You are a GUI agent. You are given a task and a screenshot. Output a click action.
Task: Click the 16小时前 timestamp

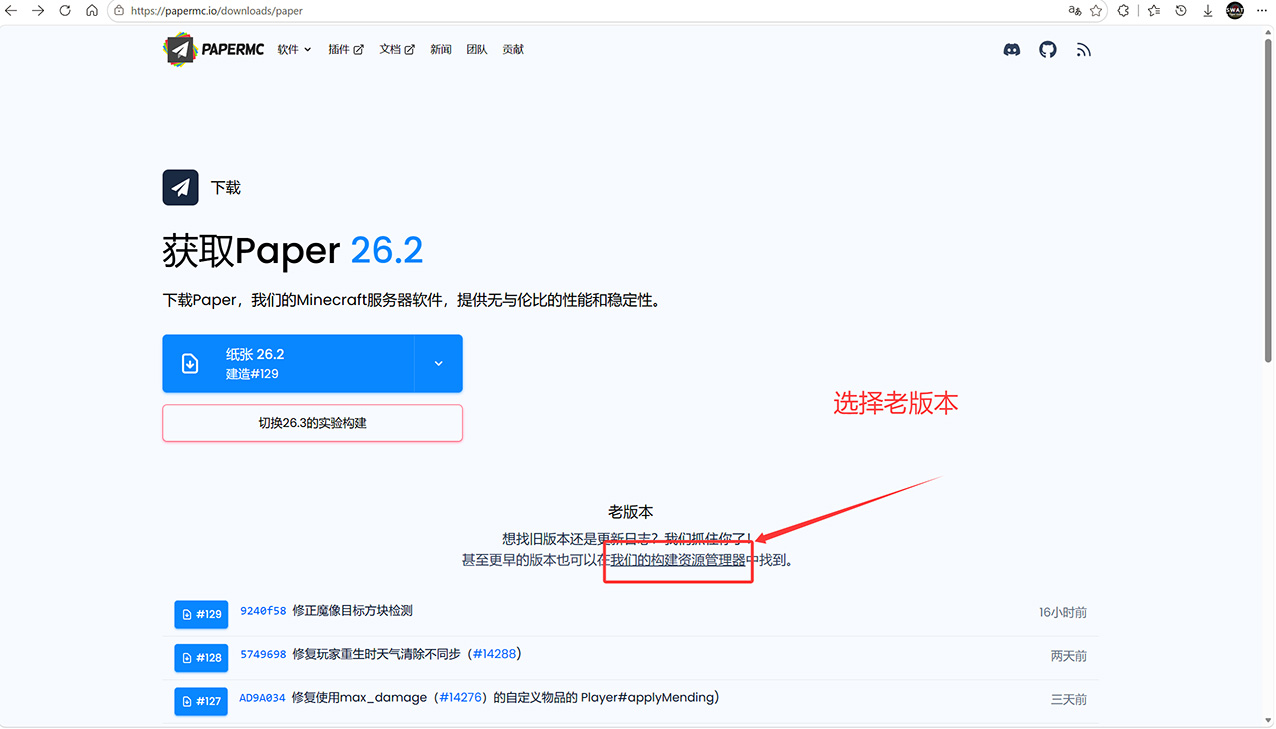(1062, 612)
